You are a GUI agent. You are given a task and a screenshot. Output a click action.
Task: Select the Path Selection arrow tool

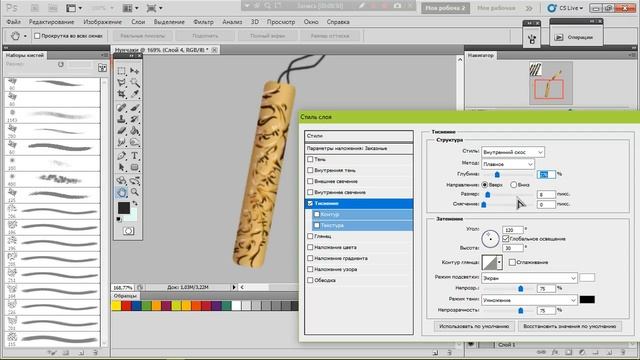(122, 167)
